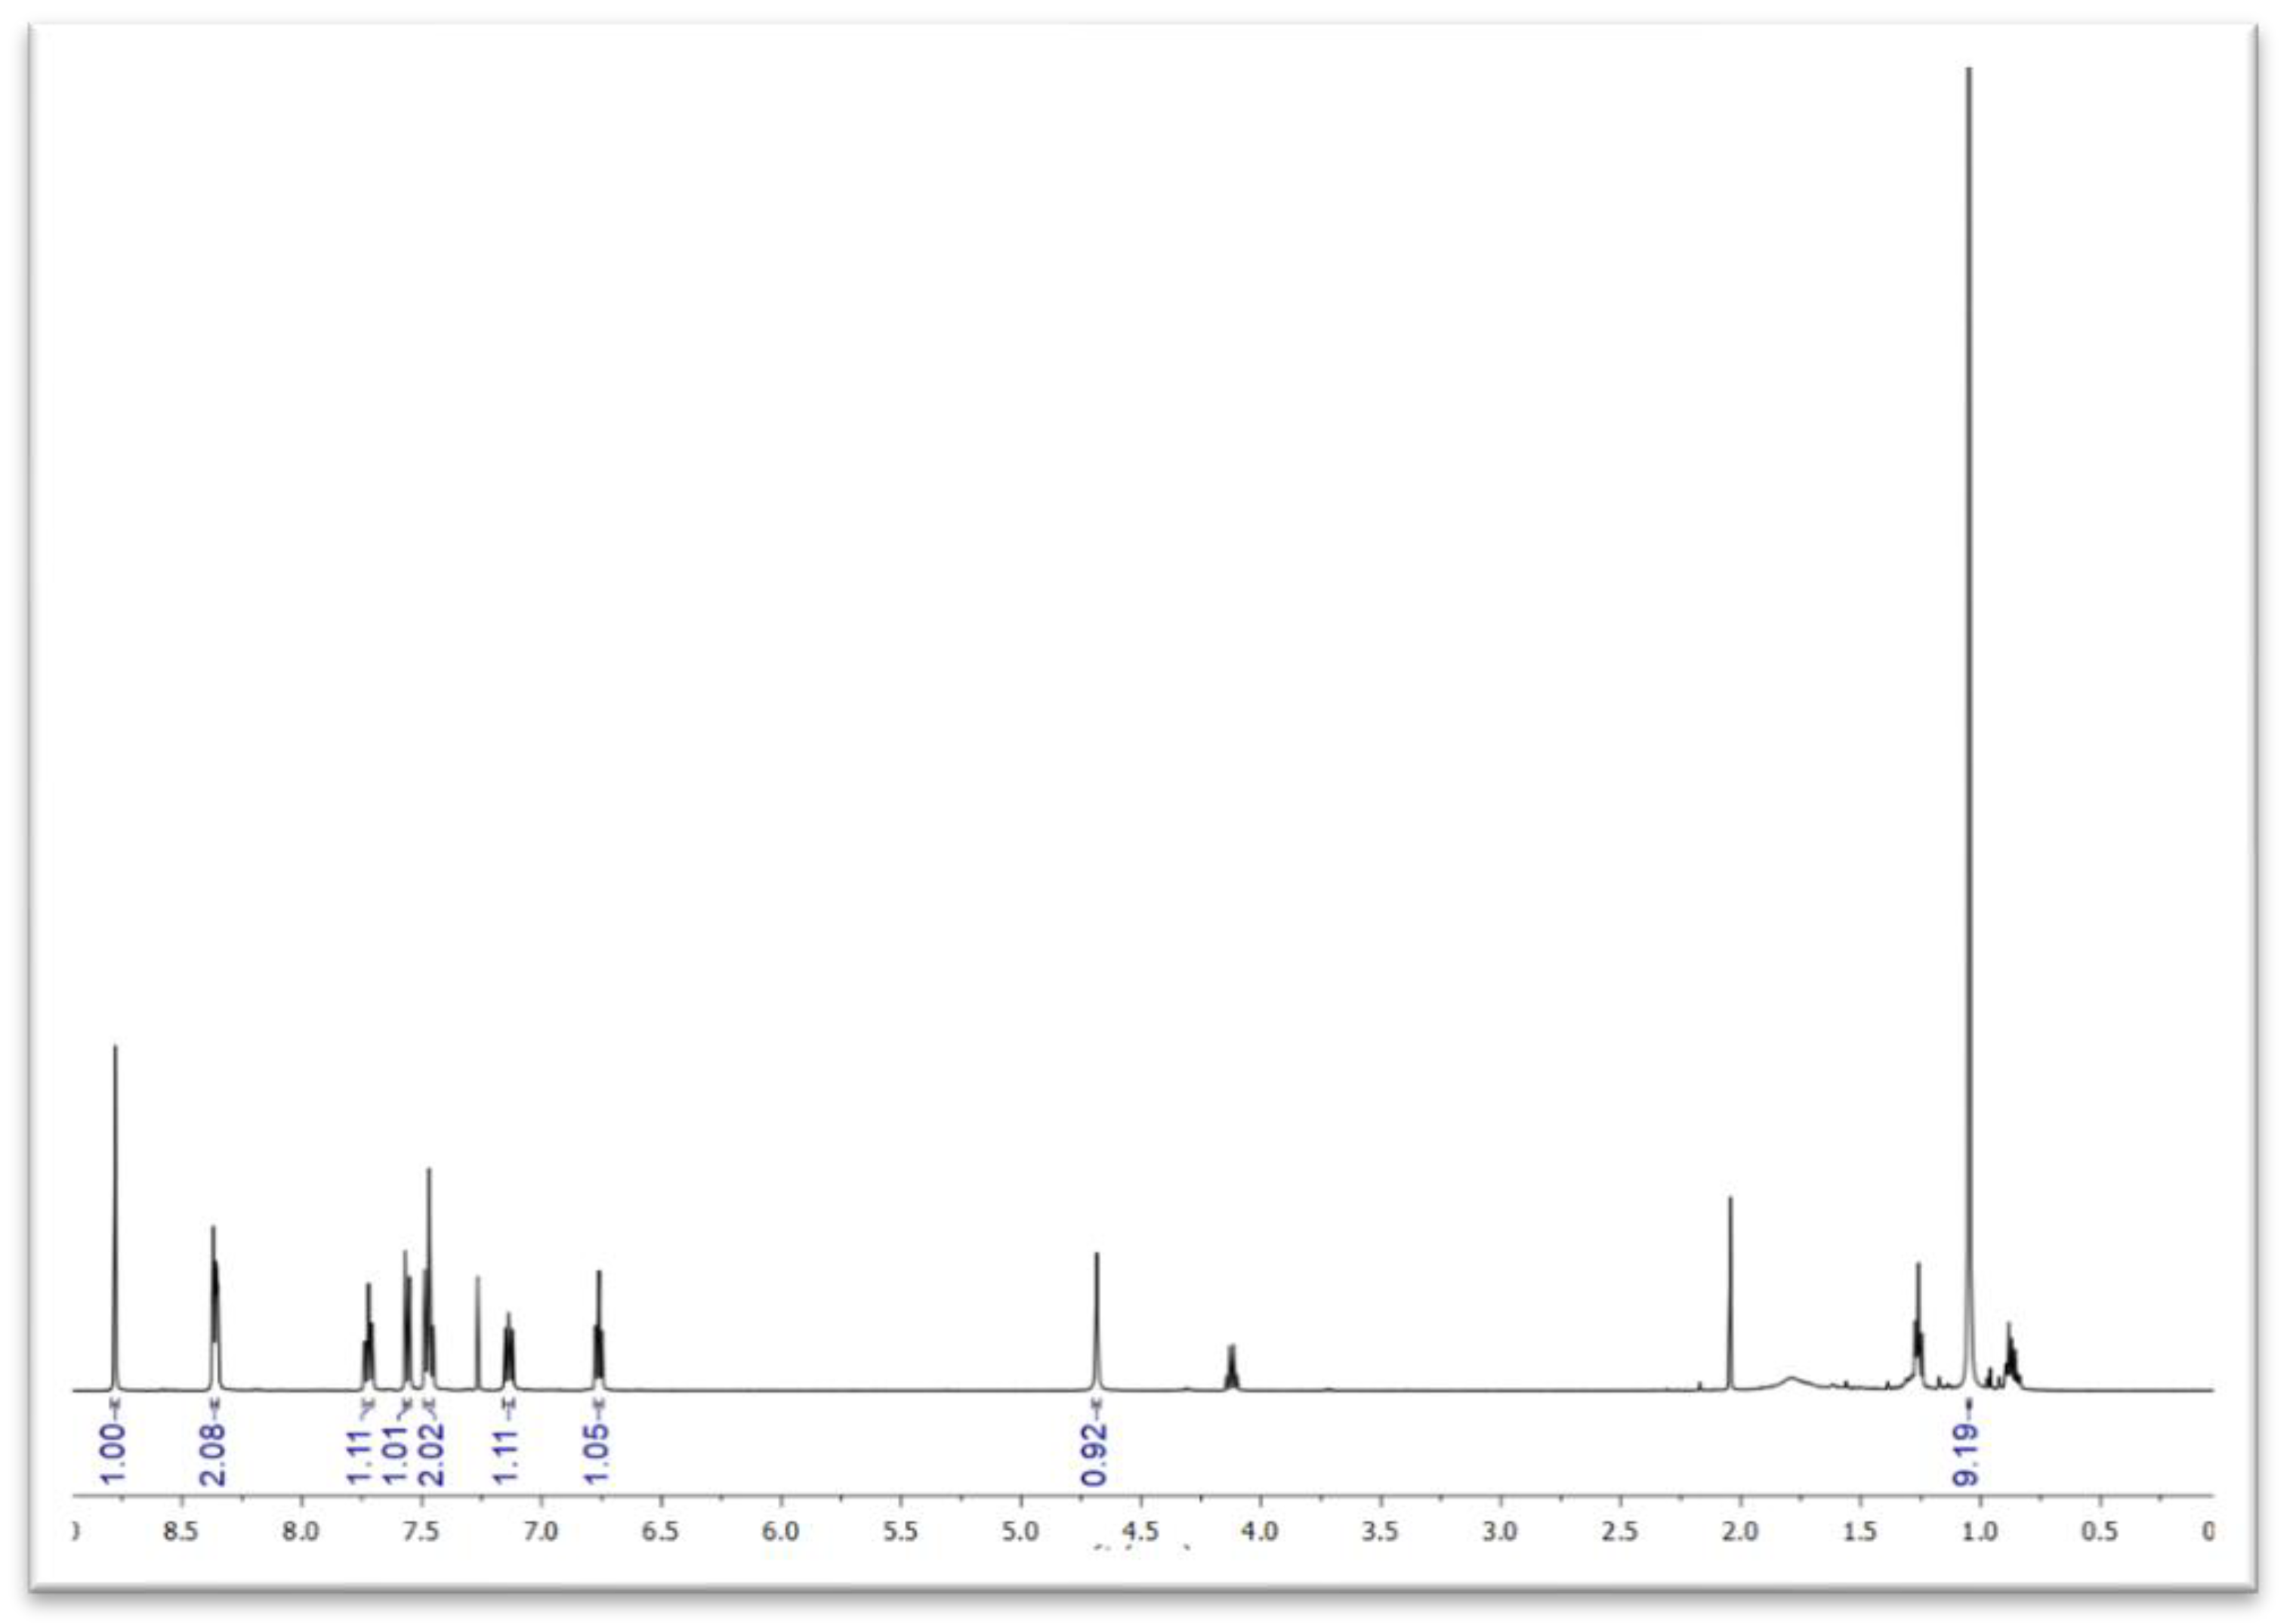Click the 8.5 axis tick label
2293x1624 pixels.
click(181, 1531)
